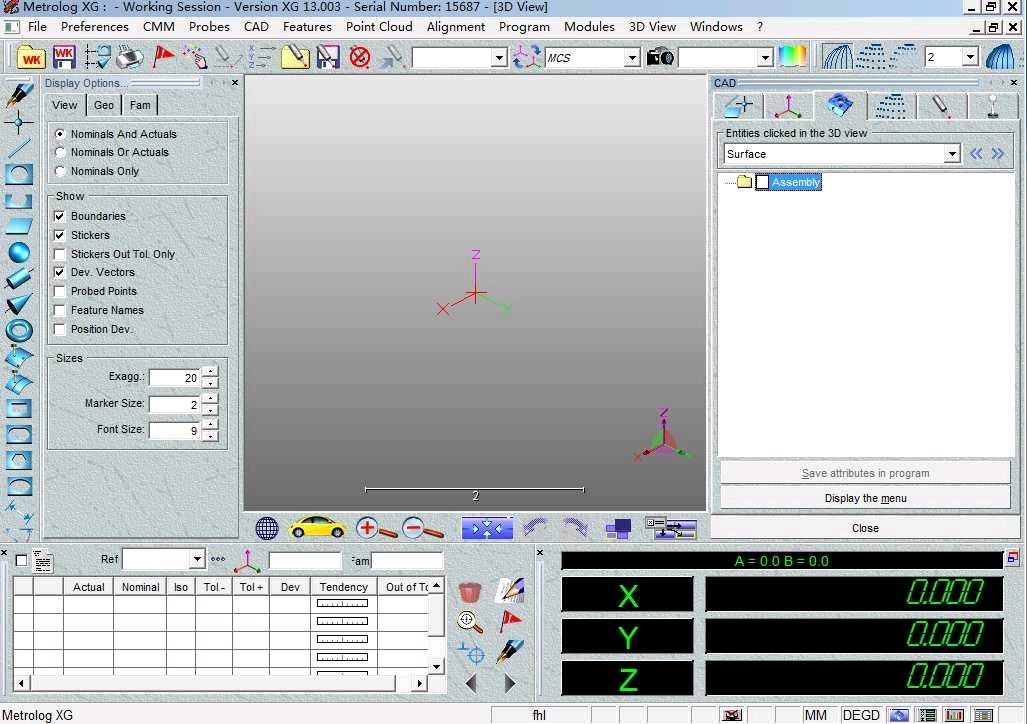Increase the Exagg. value with up arrow

pos(210,372)
